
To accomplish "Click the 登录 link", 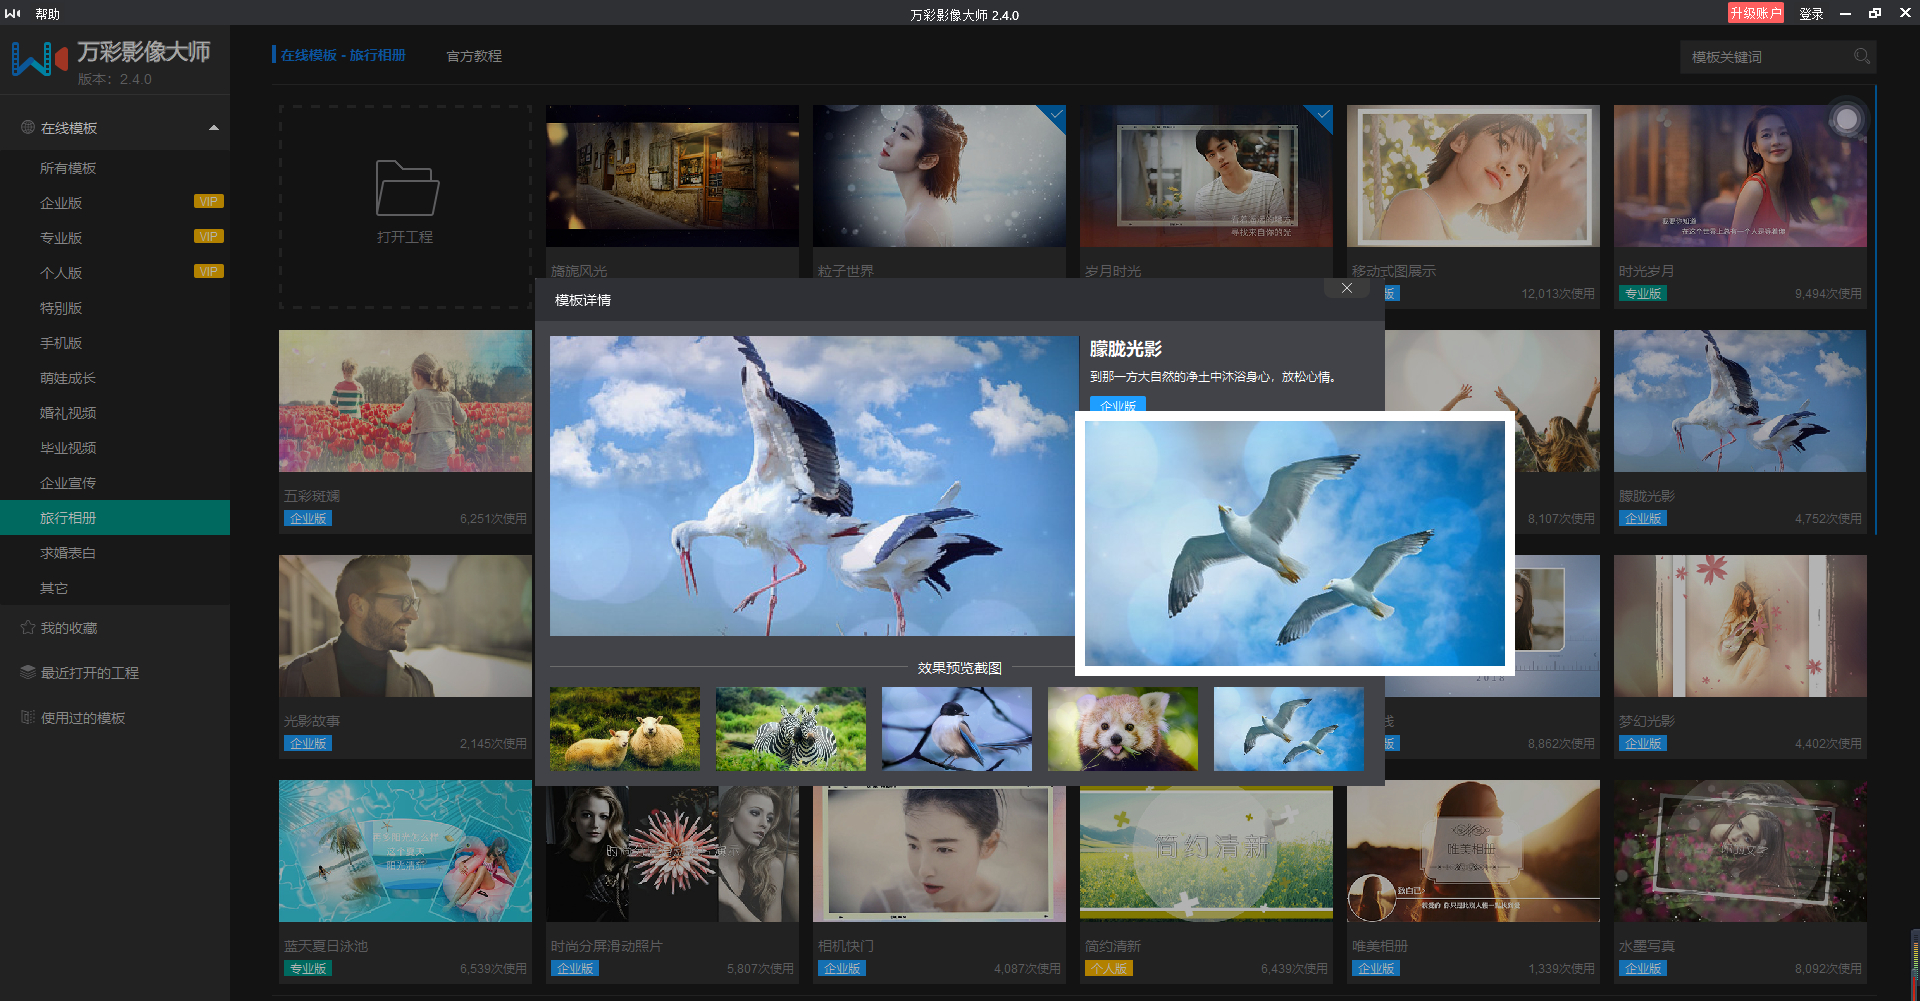I will pos(1811,14).
